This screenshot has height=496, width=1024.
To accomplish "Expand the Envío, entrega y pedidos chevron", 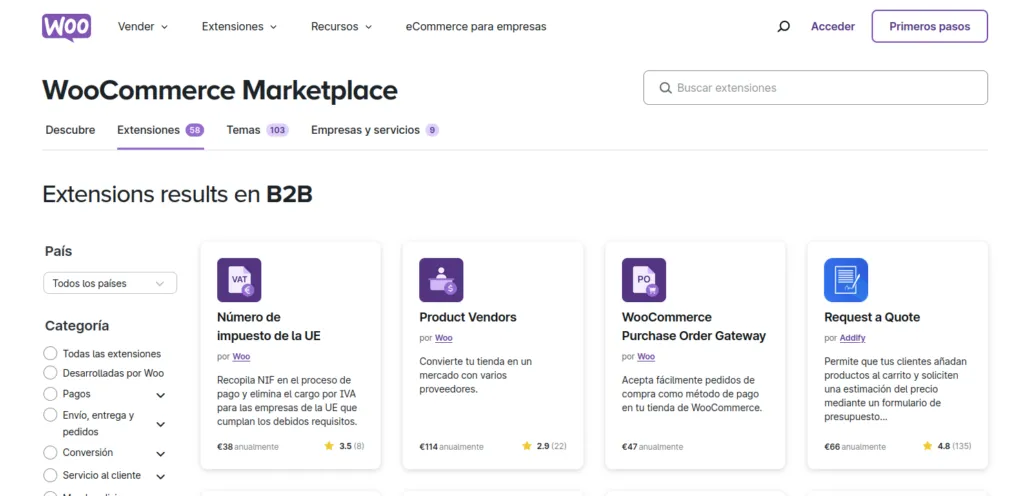I will coord(161,424).
